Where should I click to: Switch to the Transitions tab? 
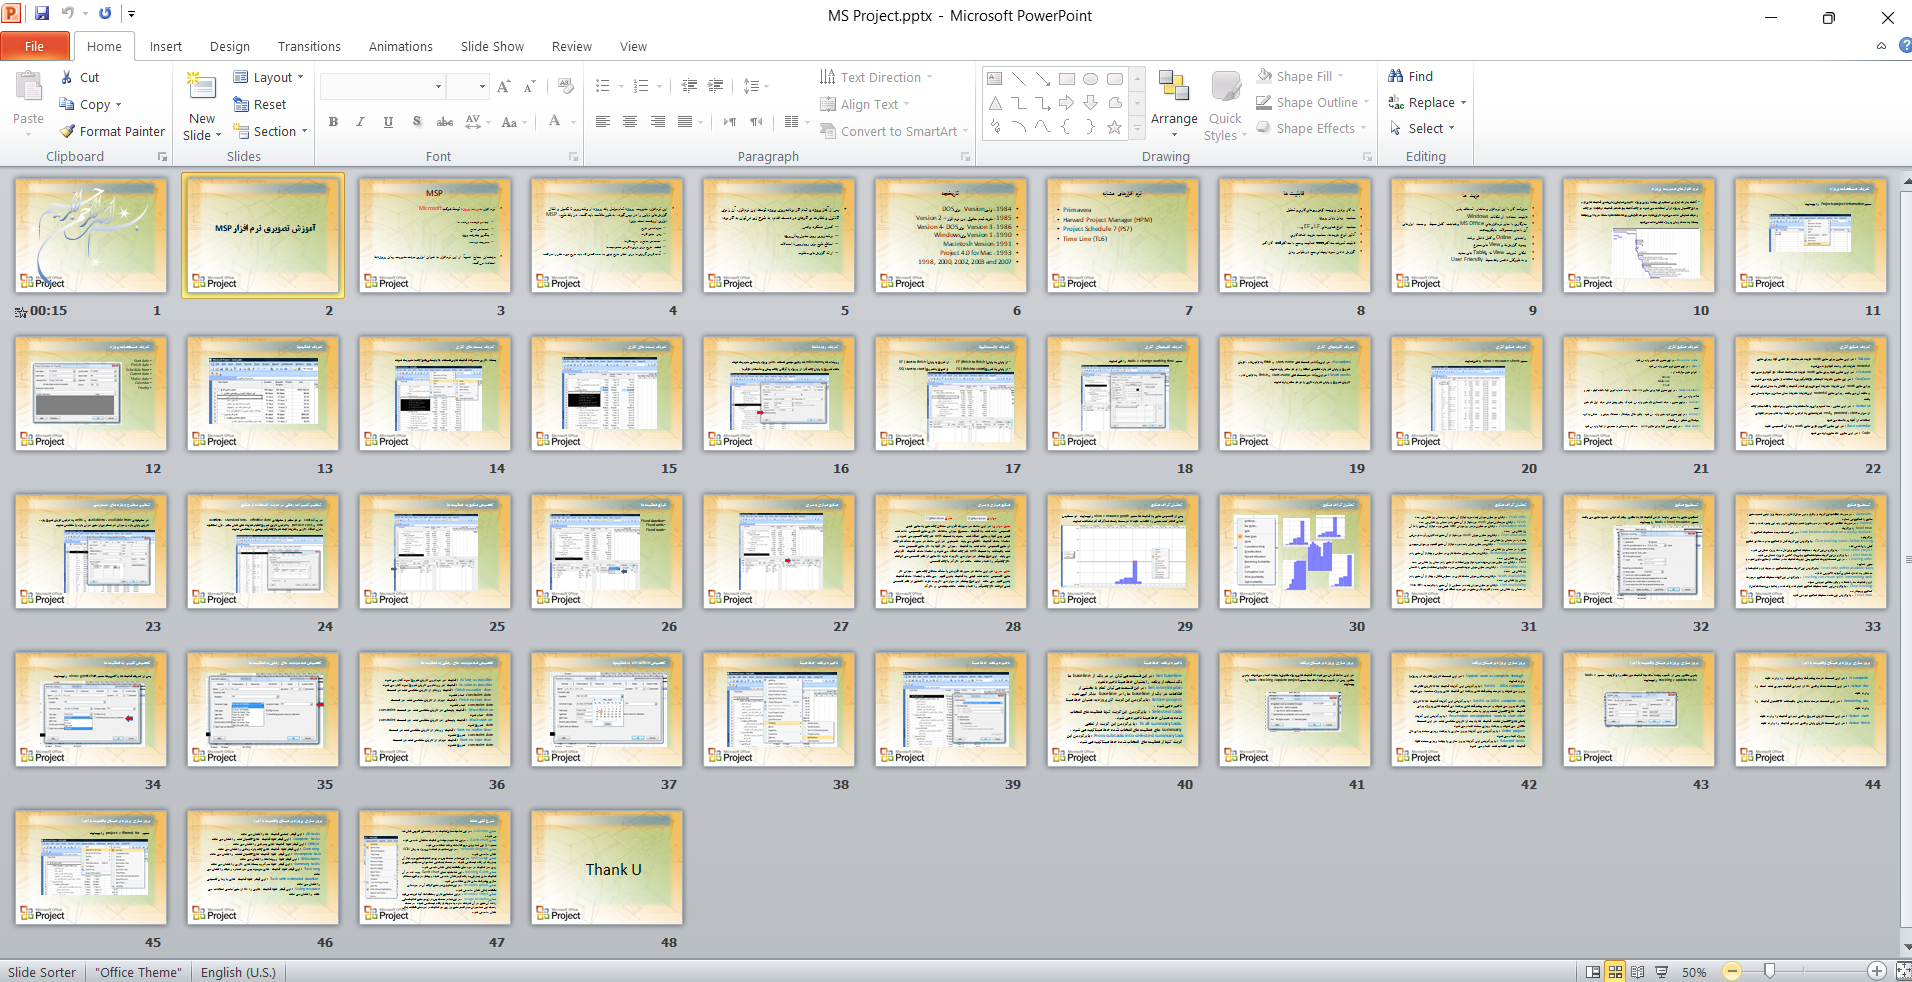[x=309, y=46]
